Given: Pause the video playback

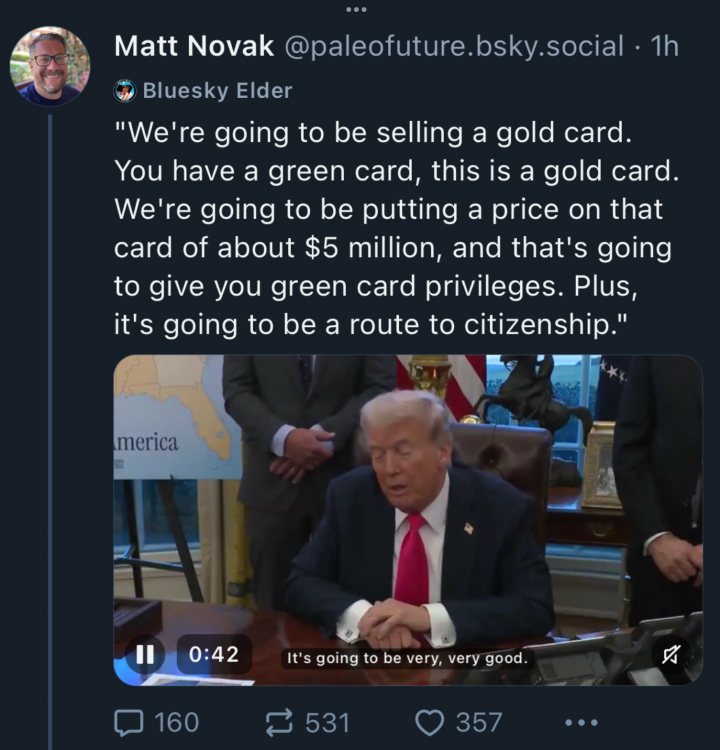Looking at the screenshot, I should click(145, 654).
